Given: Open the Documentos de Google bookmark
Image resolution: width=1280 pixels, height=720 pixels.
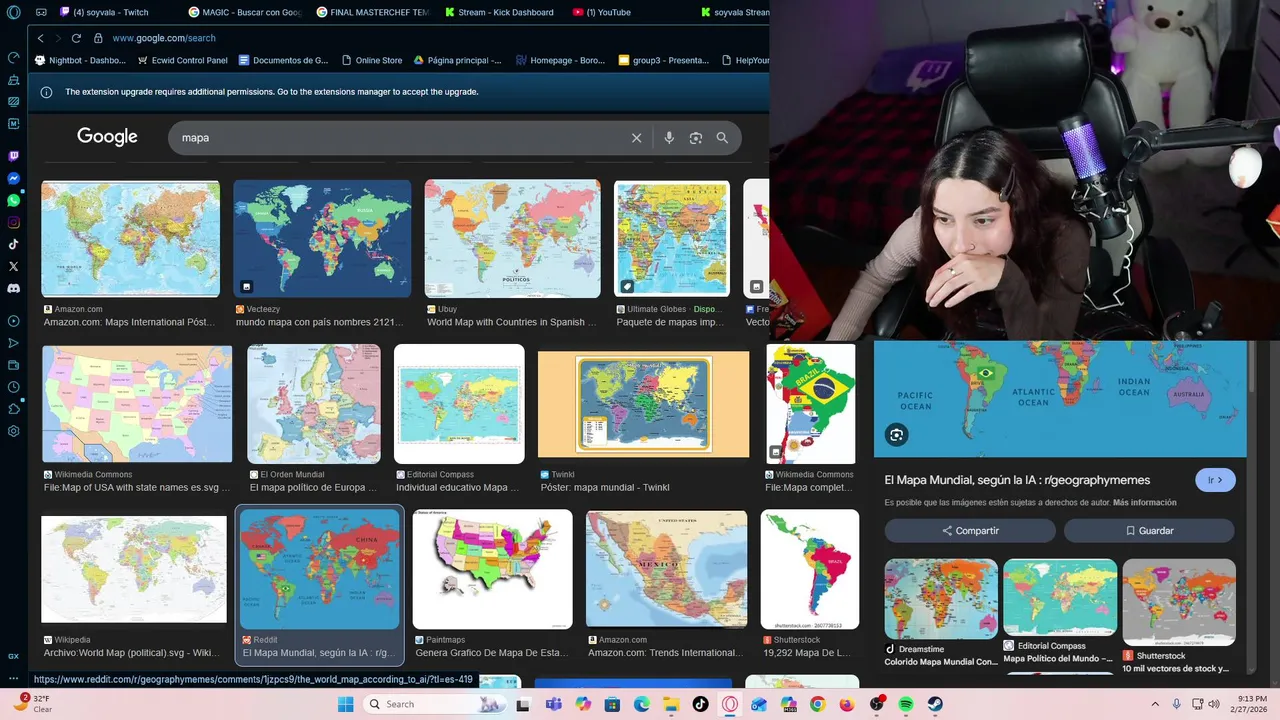Looking at the screenshot, I should 283,60.
